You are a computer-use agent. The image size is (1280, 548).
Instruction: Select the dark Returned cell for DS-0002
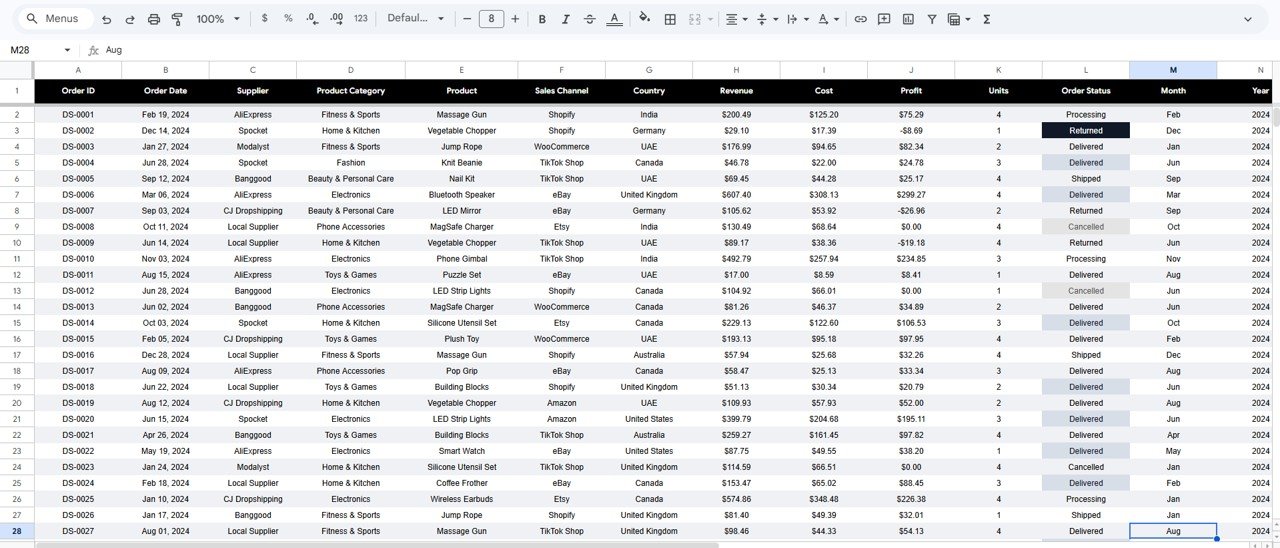click(1086, 131)
